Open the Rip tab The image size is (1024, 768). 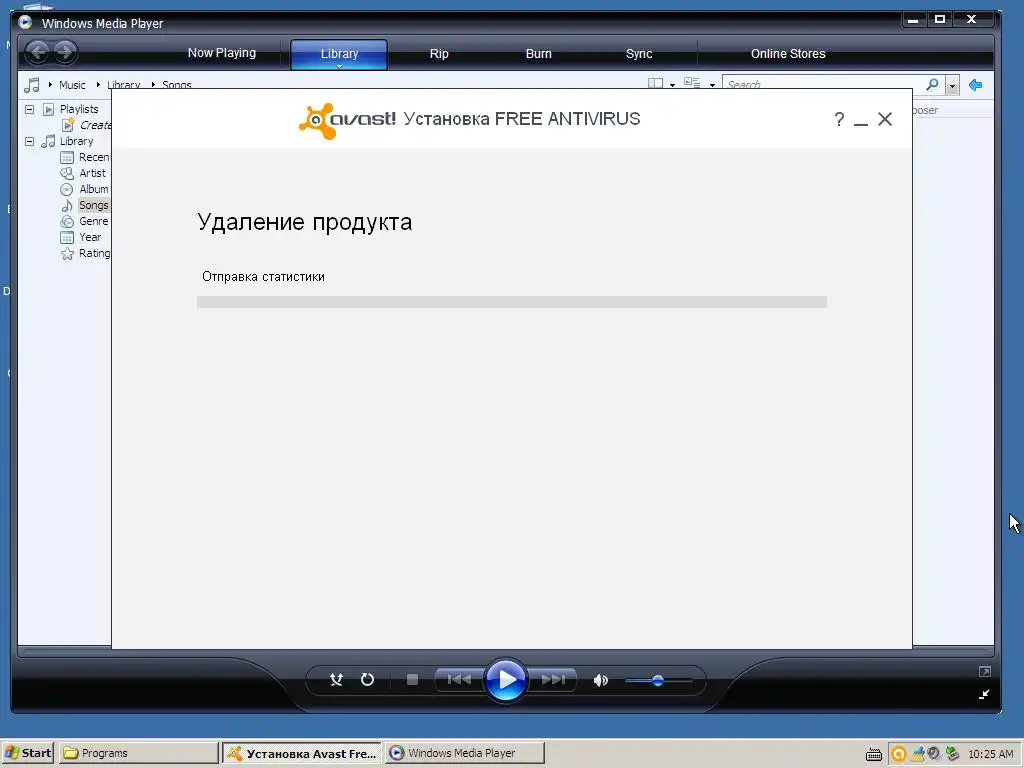[439, 54]
